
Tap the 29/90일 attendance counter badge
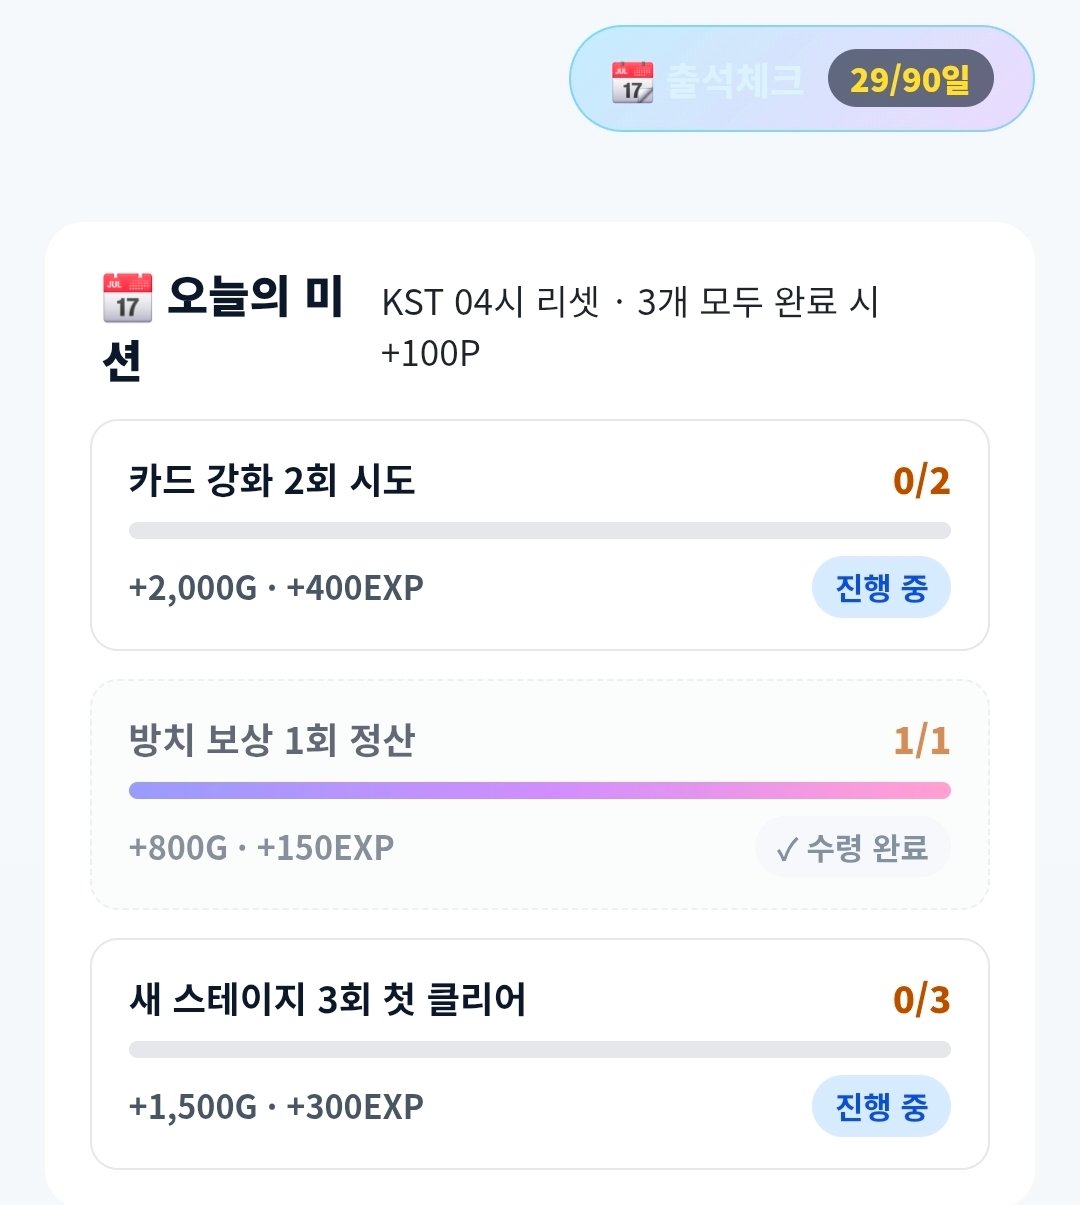[910, 79]
